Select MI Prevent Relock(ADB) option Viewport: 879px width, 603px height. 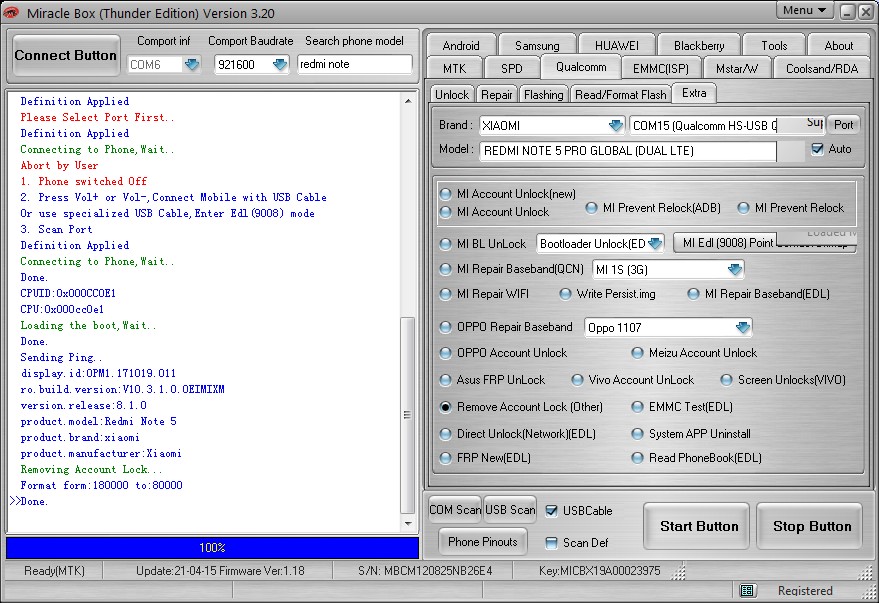[x=591, y=208]
